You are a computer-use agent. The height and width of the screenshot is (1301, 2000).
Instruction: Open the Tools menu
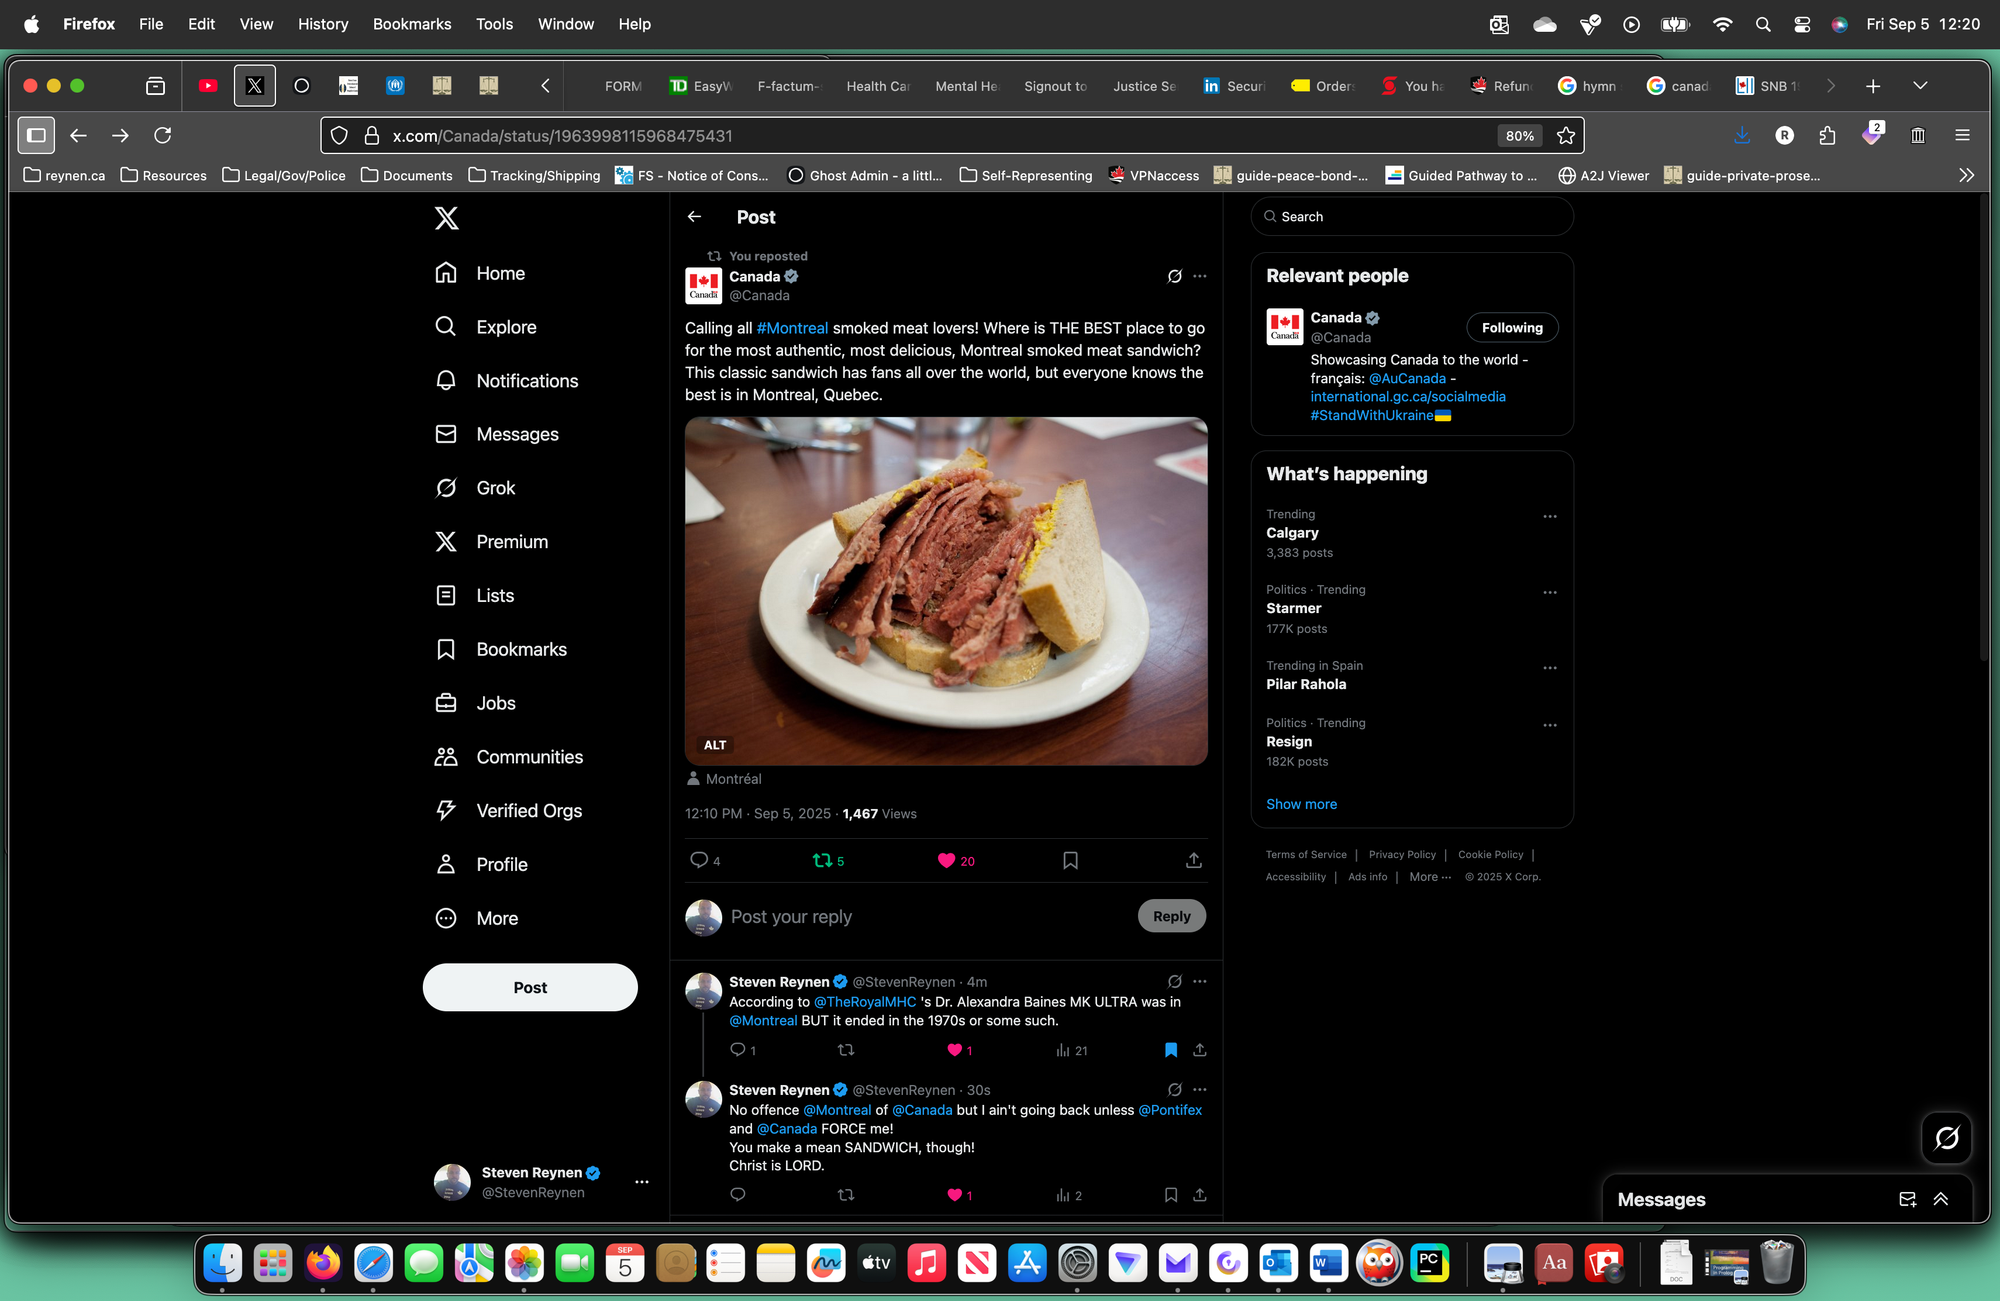(x=494, y=24)
